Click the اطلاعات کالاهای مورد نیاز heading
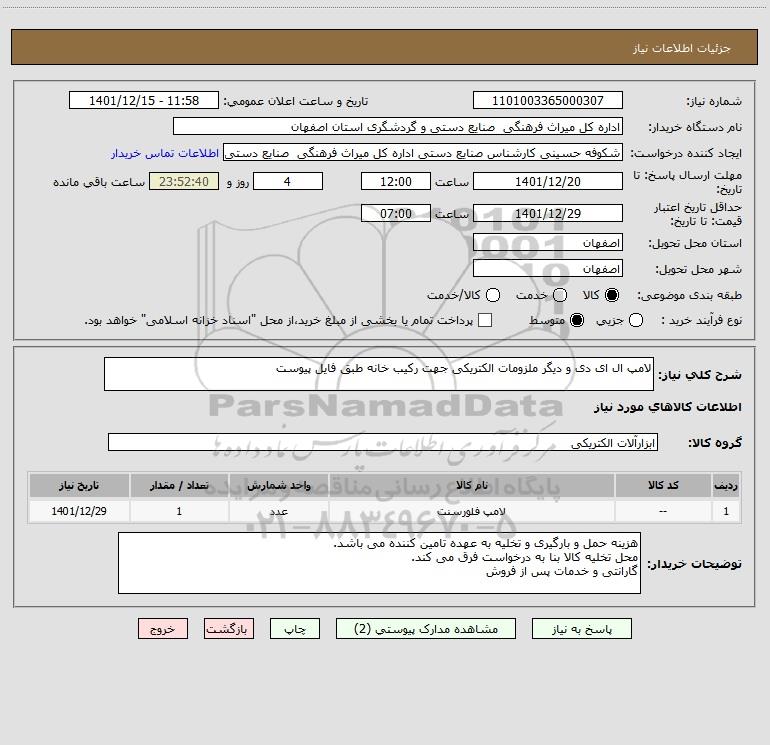This screenshot has width=770, height=745. (667, 407)
